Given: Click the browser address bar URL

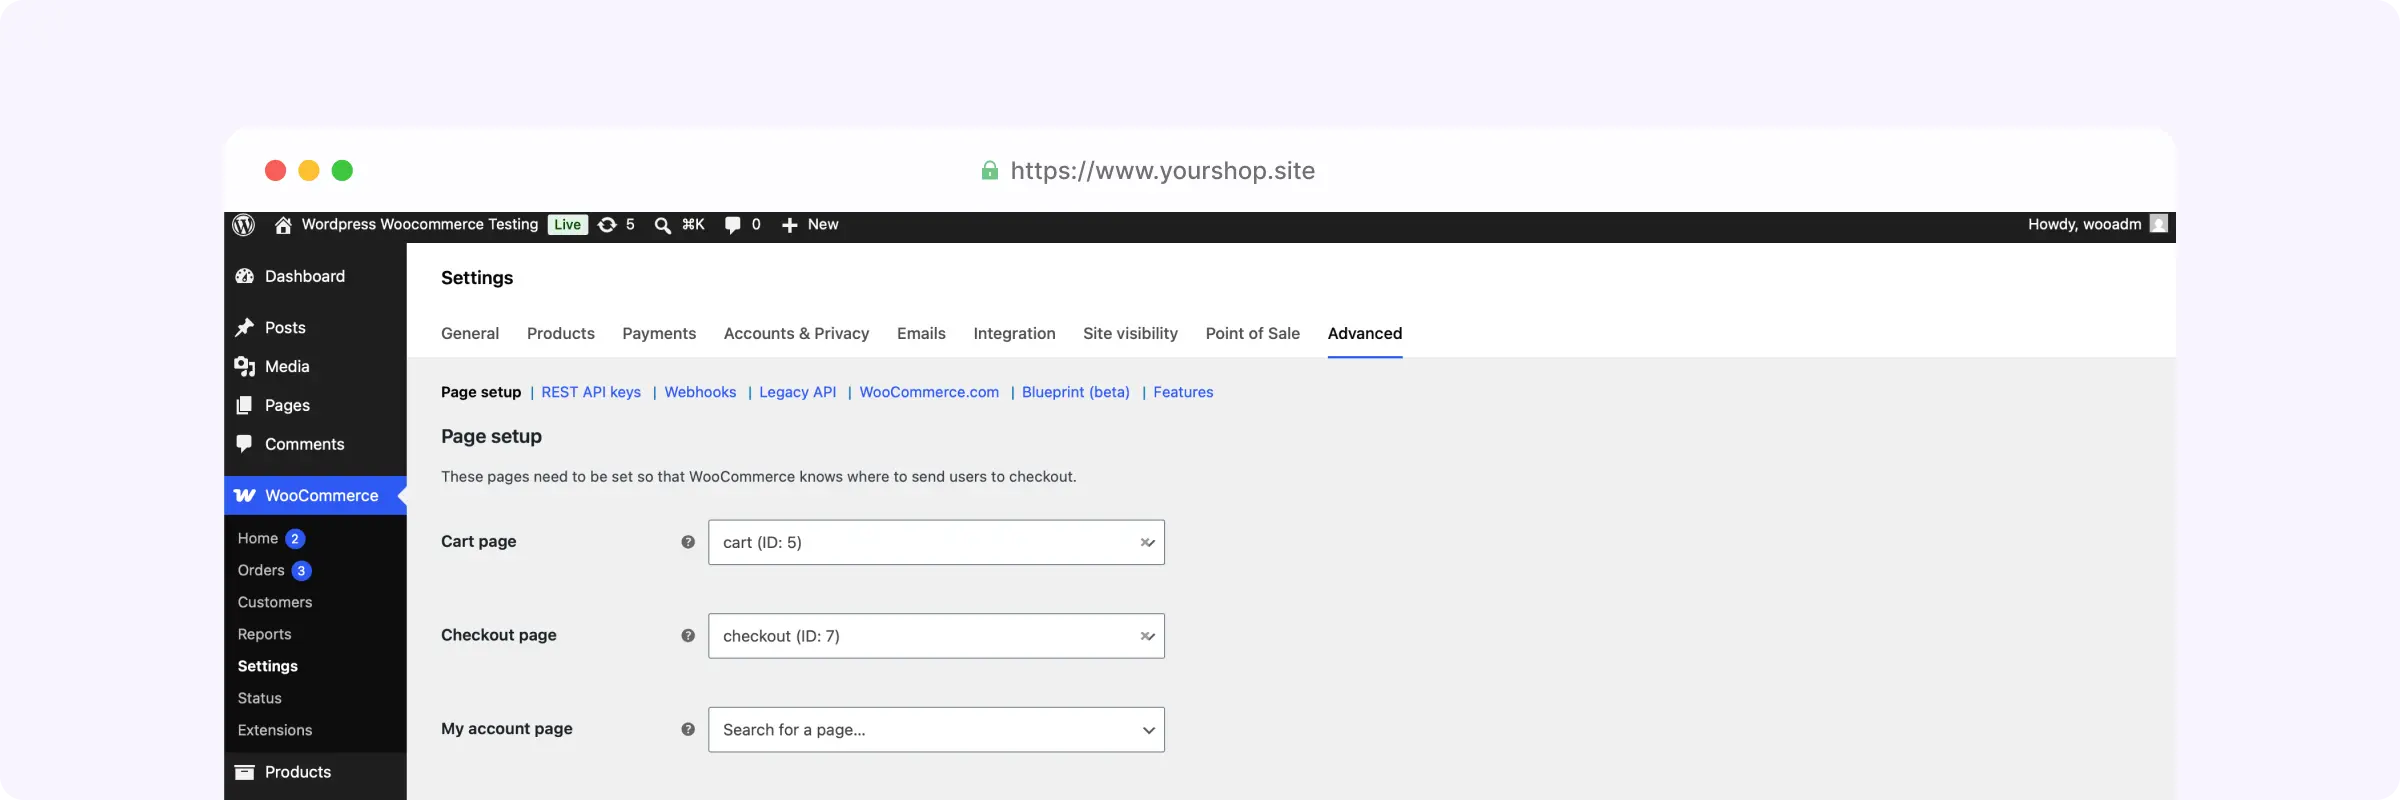Looking at the screenshot, I should (x=1162, y=170).
